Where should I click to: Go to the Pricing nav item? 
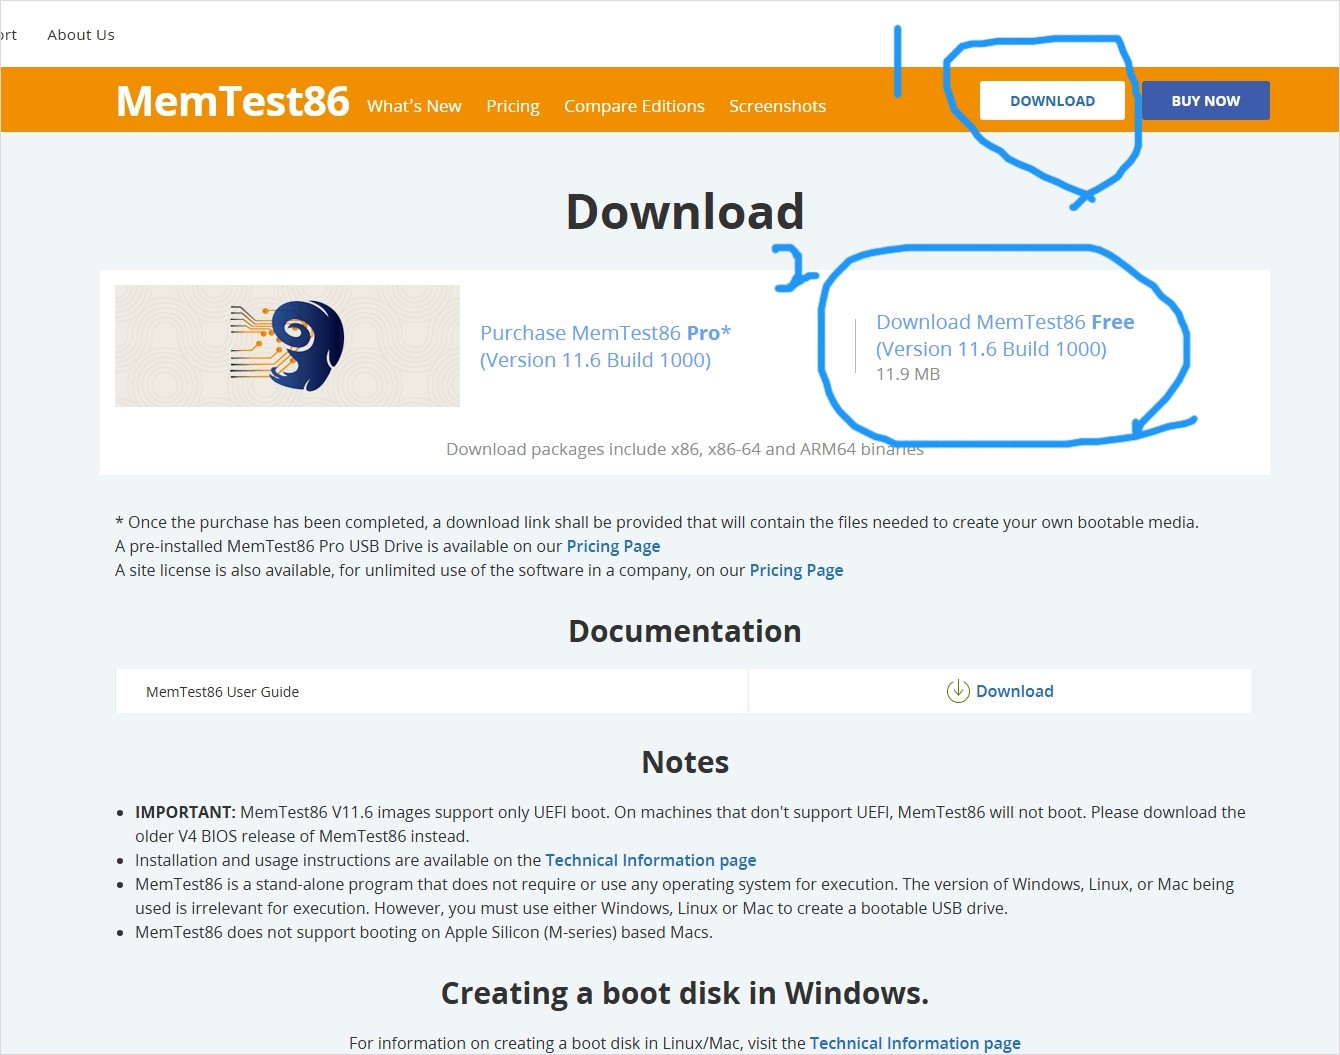click(x=512, y=106)
